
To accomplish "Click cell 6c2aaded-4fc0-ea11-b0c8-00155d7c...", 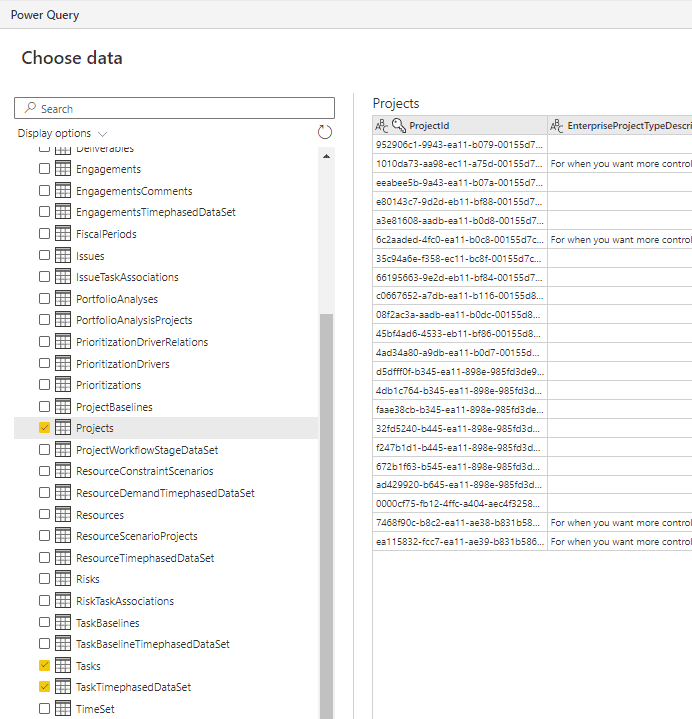I will tap(460, 239).
